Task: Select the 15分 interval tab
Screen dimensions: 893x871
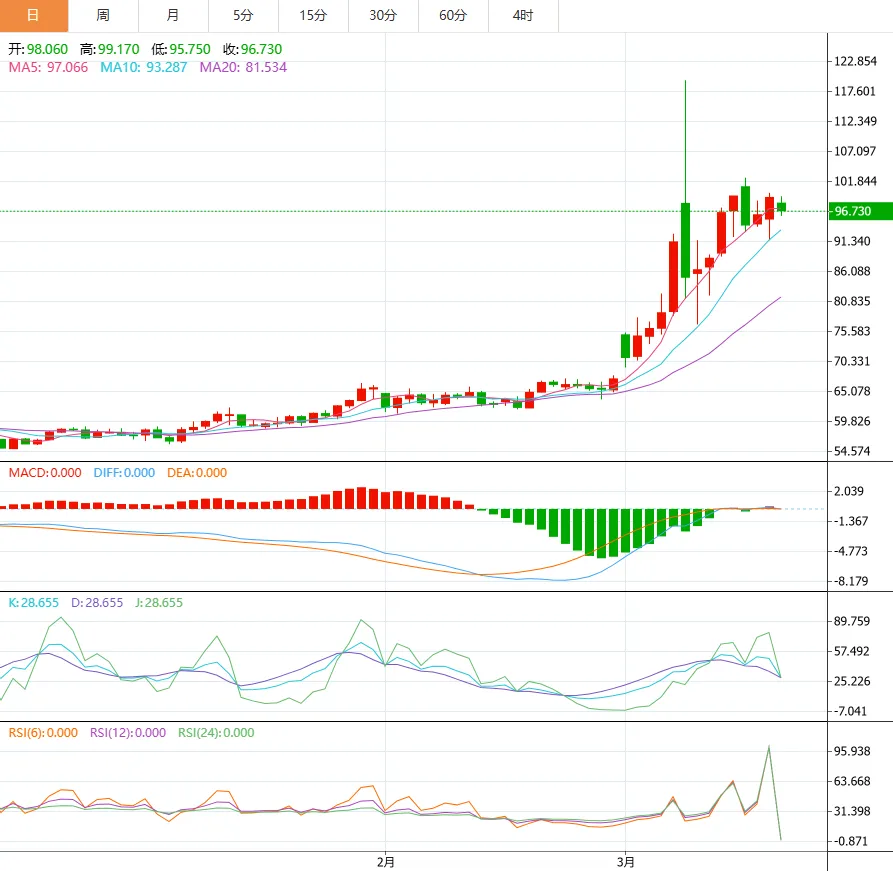Action: click(x=312, y=16)
